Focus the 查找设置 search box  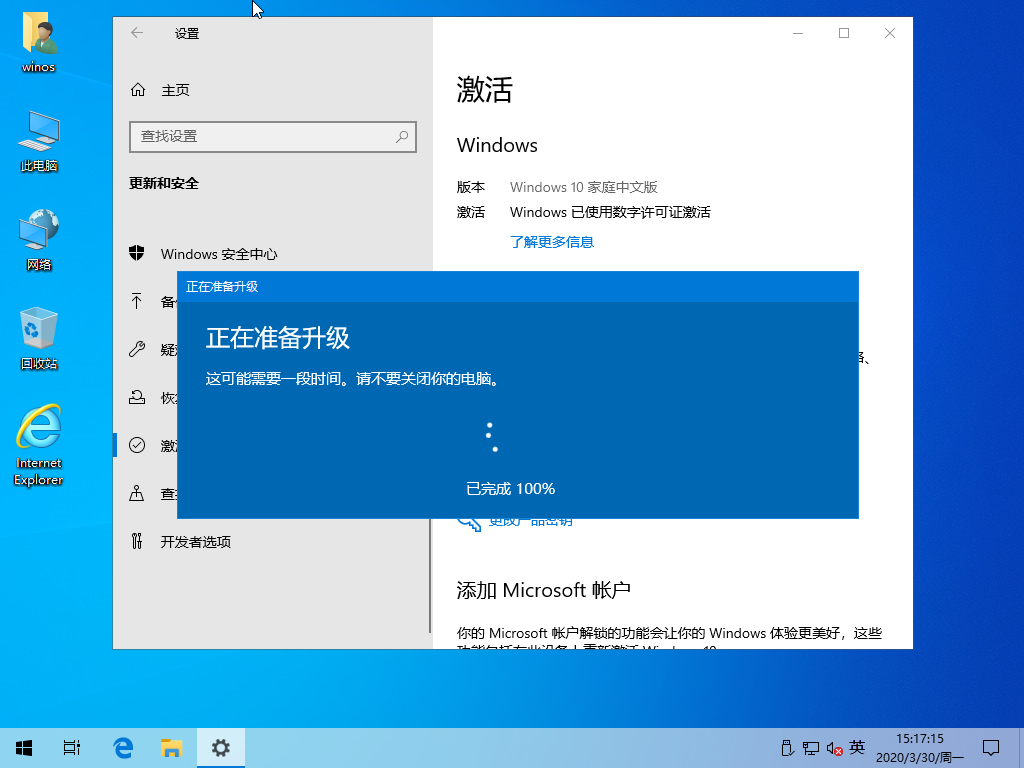pyautogui.click(x=272, y=136)
